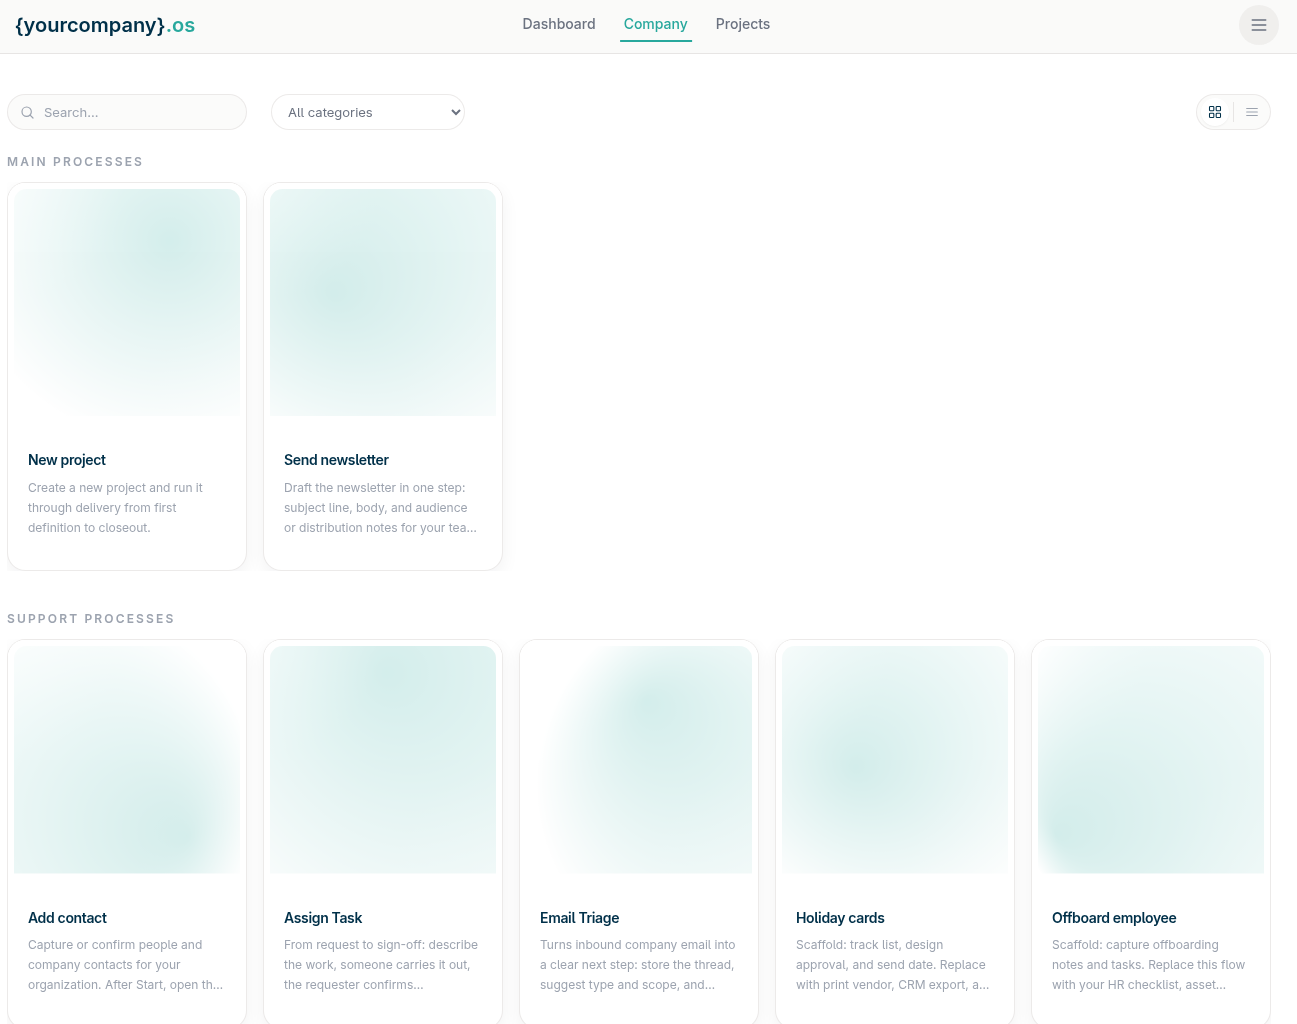Select the Offboard employee title
This screenshot has height=1024, width=1297.
1114,918
